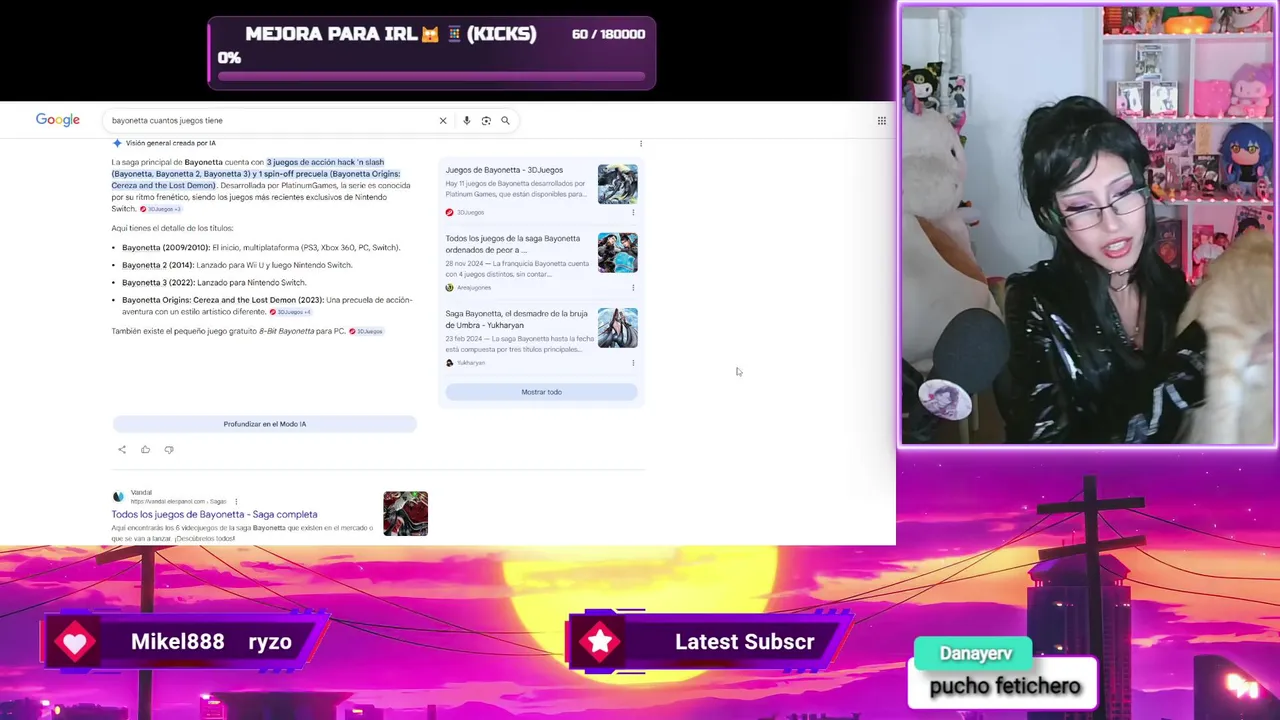Click the 3DJuegos chip after 8-Bit Bayonetta
This screenshot has width=1280, height=720.
(366, 331)
